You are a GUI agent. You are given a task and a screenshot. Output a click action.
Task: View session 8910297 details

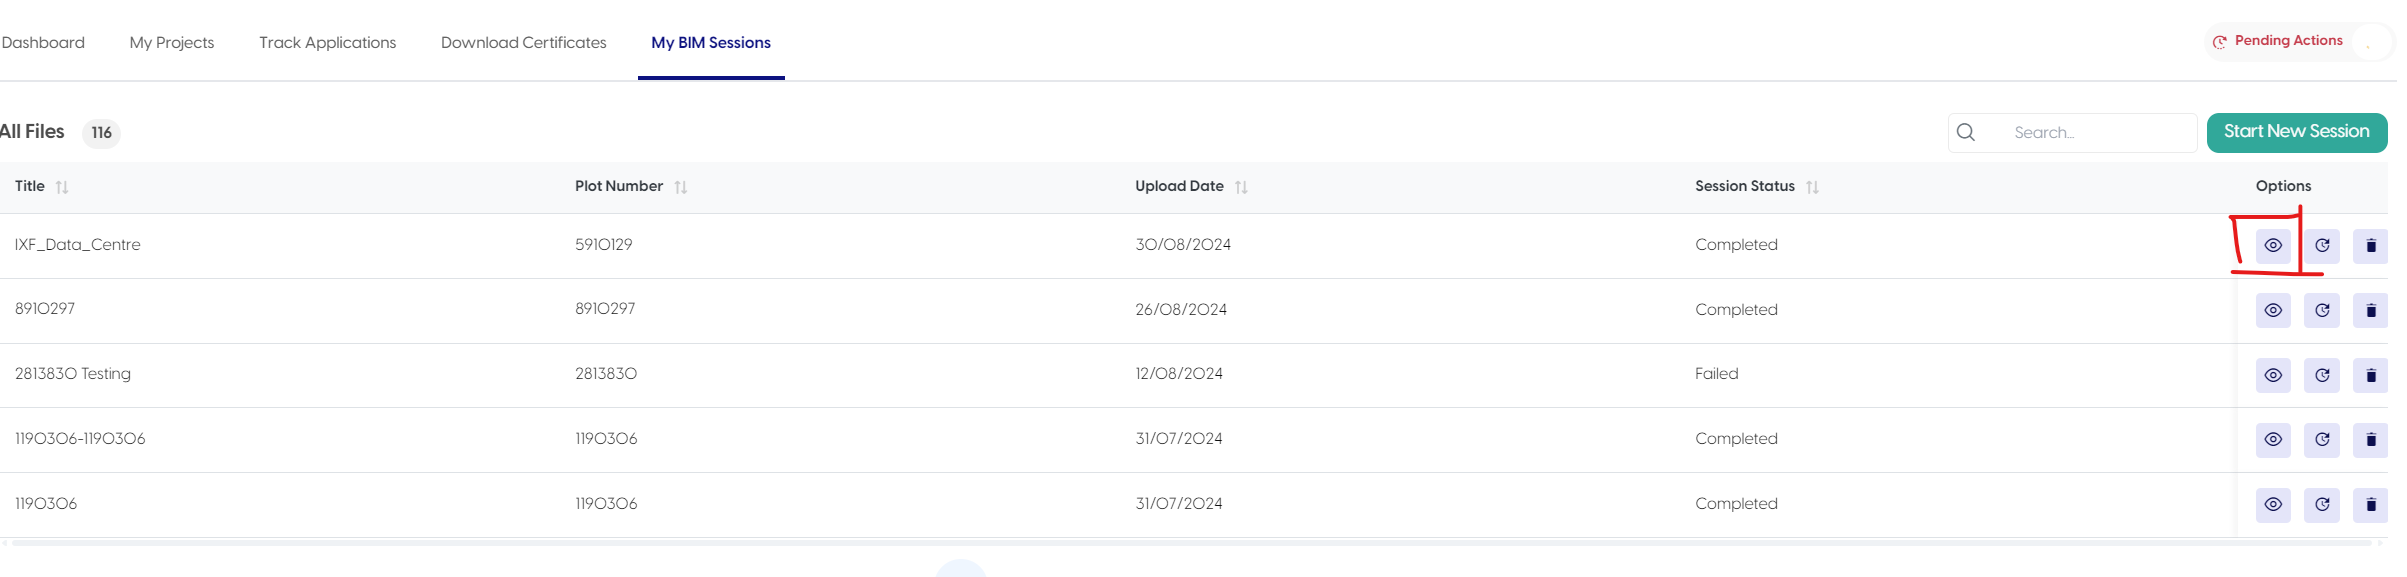(2272, 311)
